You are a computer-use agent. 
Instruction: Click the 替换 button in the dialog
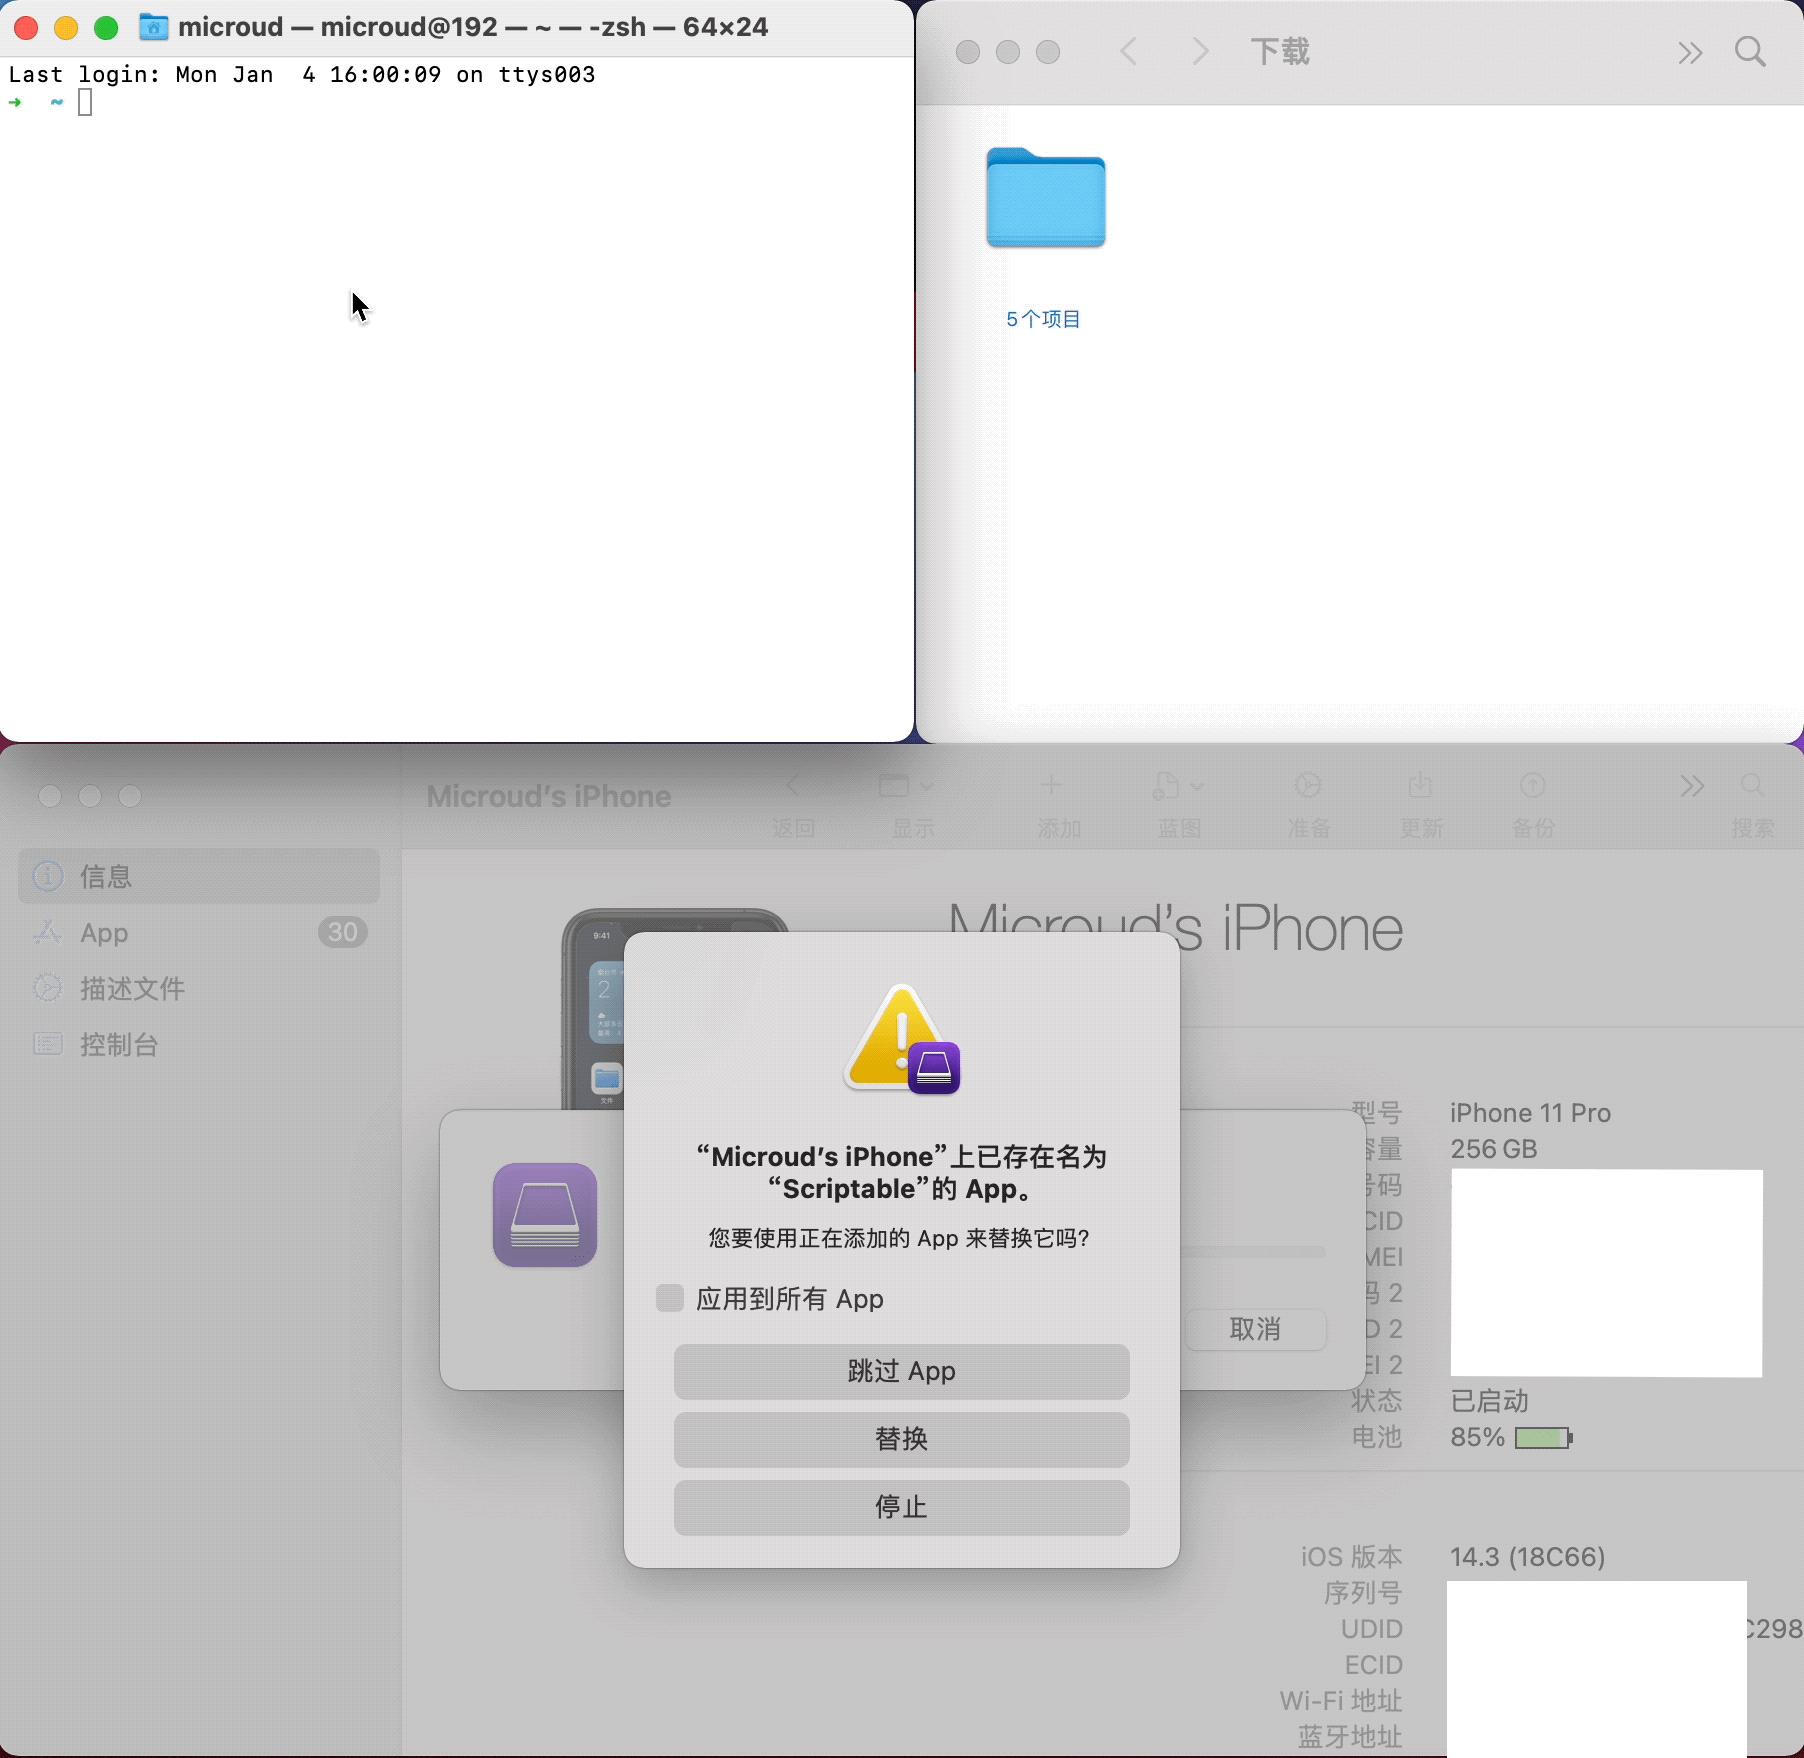point(901,1439)
